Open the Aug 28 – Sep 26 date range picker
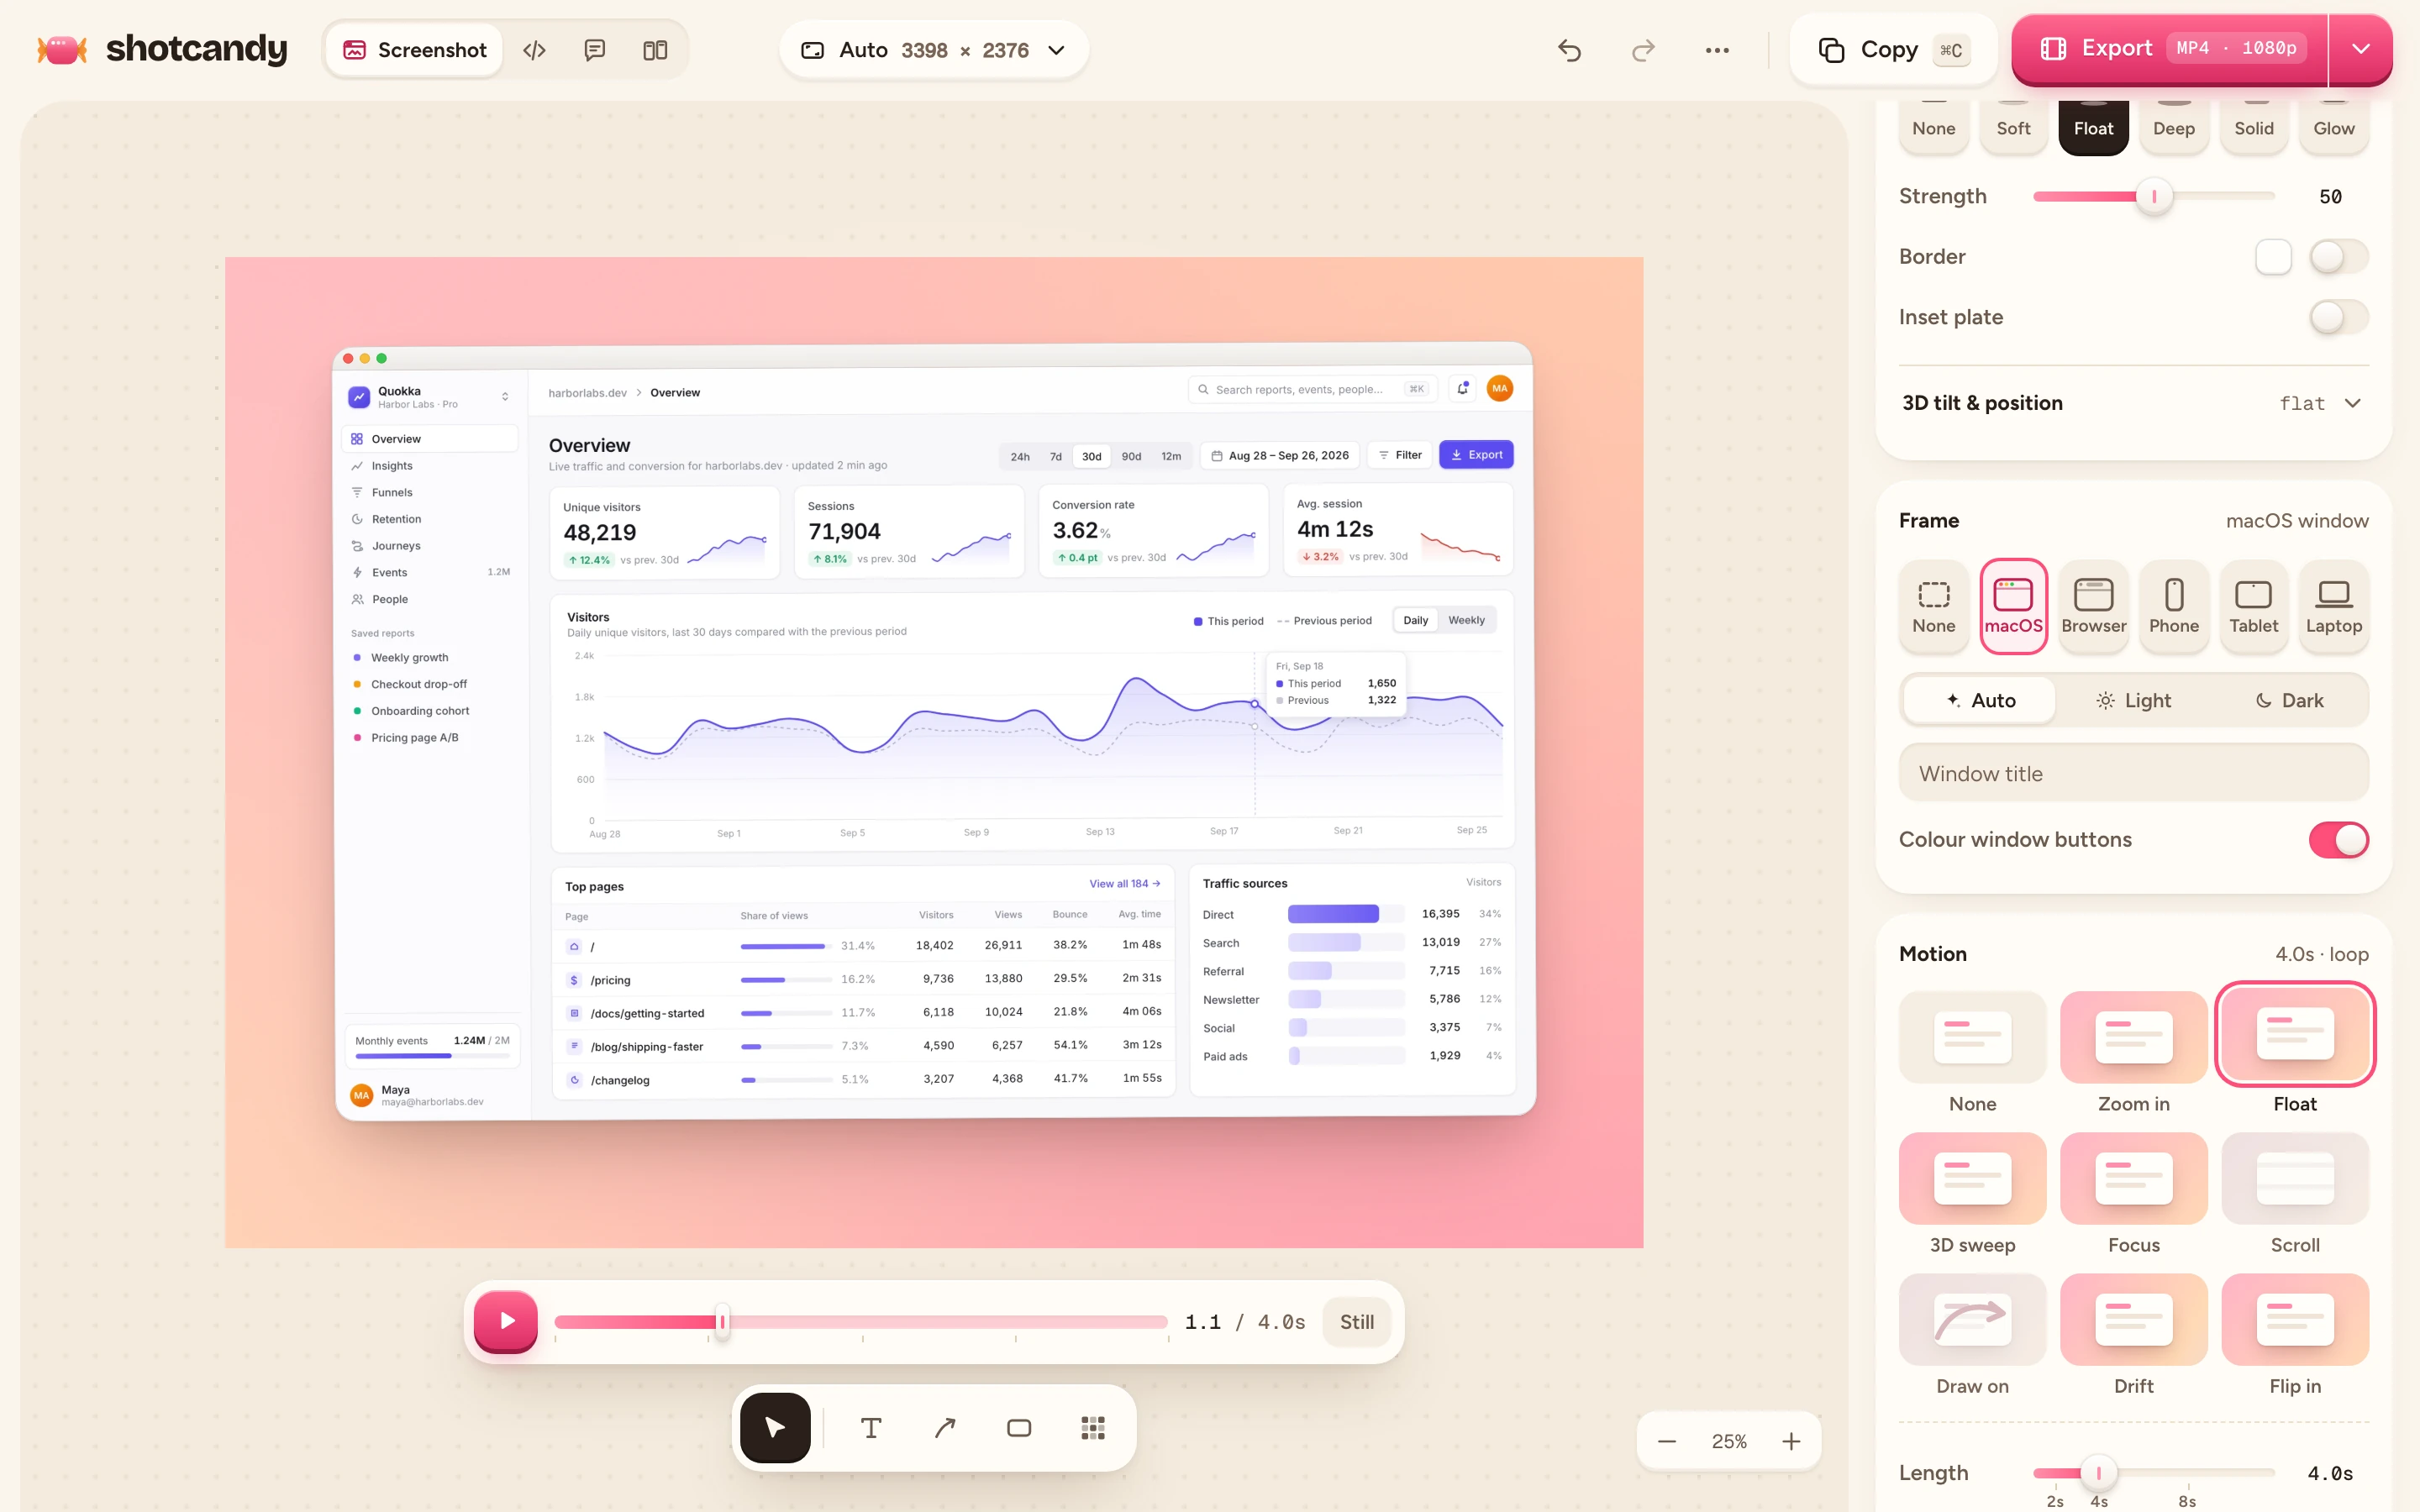 coord(1279,455)
